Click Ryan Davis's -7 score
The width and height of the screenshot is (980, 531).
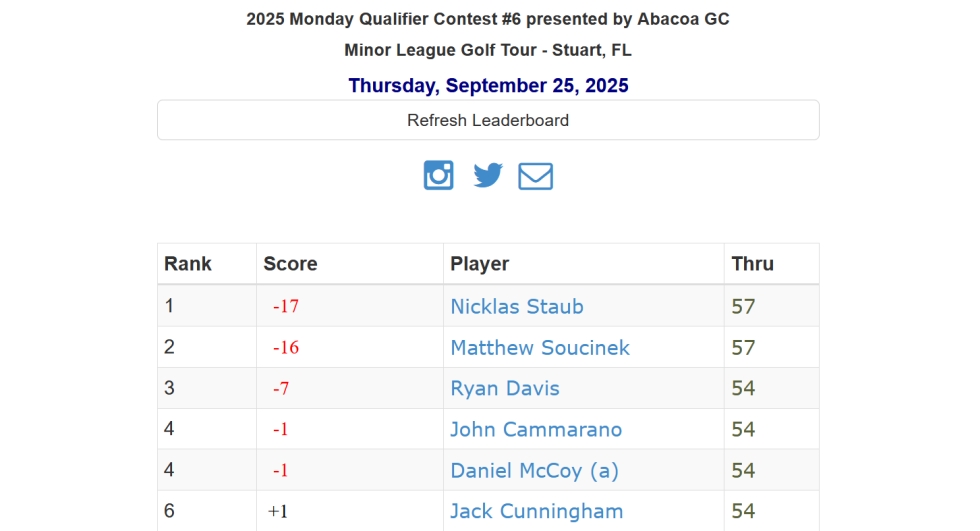click(x=281, y=389)
